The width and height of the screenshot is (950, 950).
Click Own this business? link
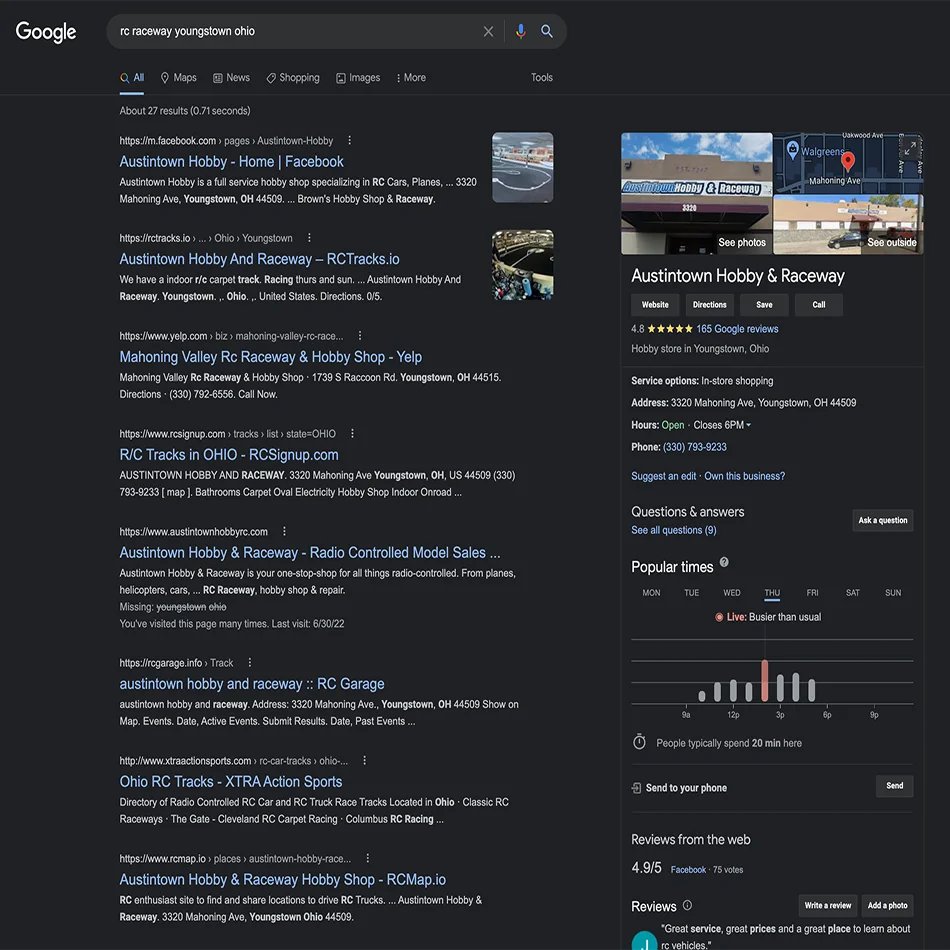click(x=745, y=476)
